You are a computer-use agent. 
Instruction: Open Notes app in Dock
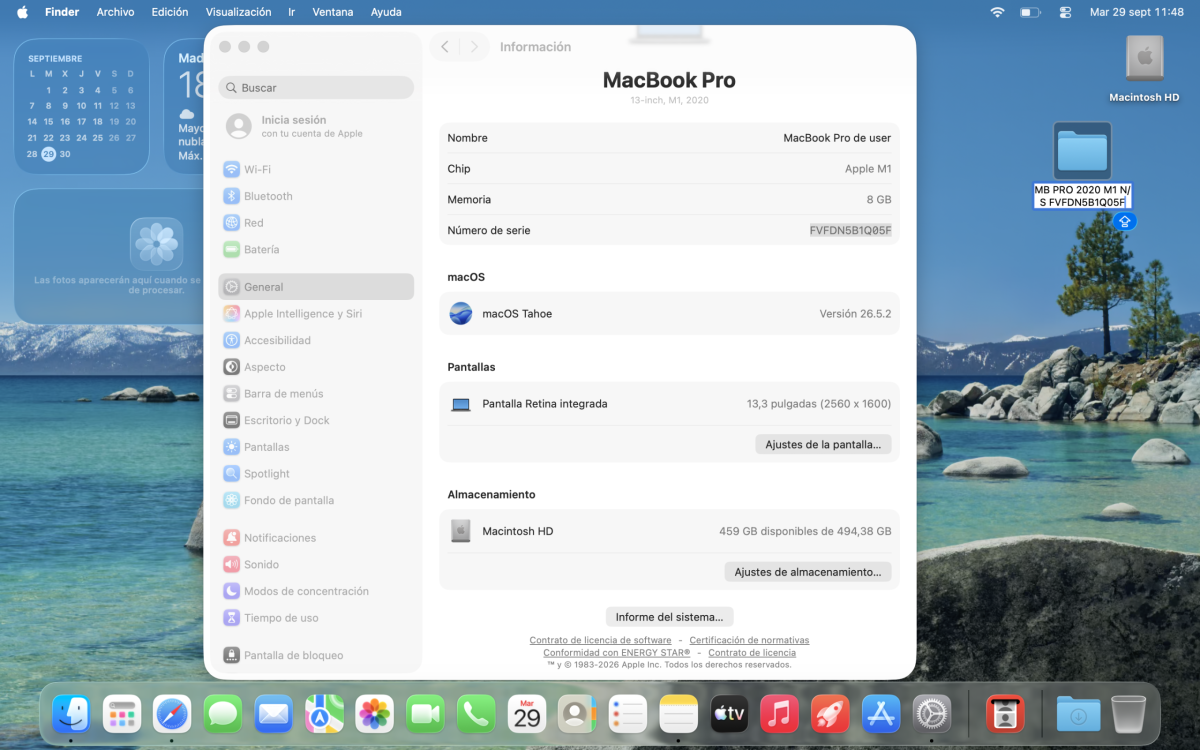pyautogui.click(x=678, y=714)
